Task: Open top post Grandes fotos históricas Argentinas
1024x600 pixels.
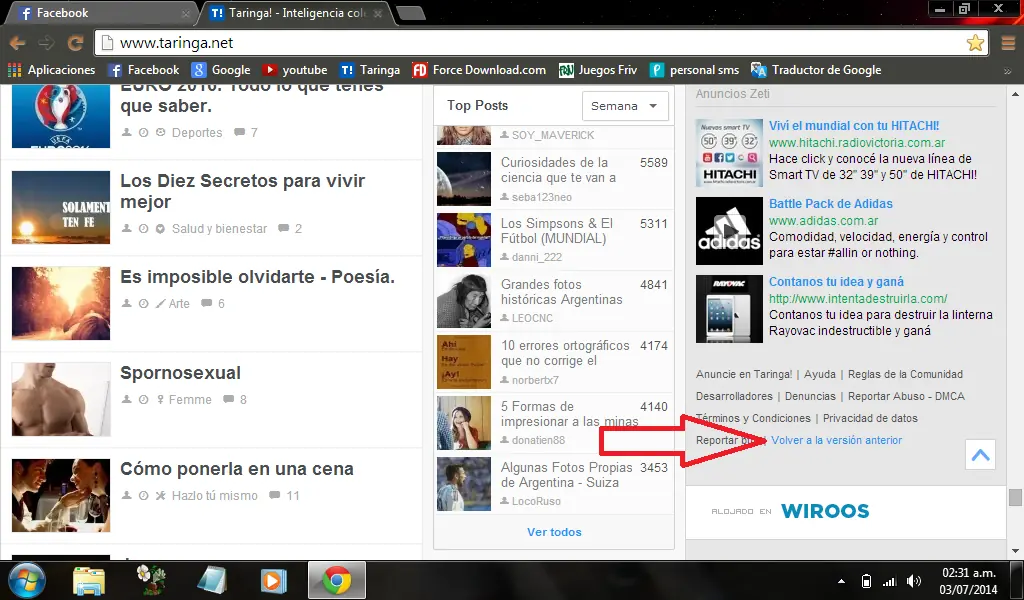Action: coord(562,292)
